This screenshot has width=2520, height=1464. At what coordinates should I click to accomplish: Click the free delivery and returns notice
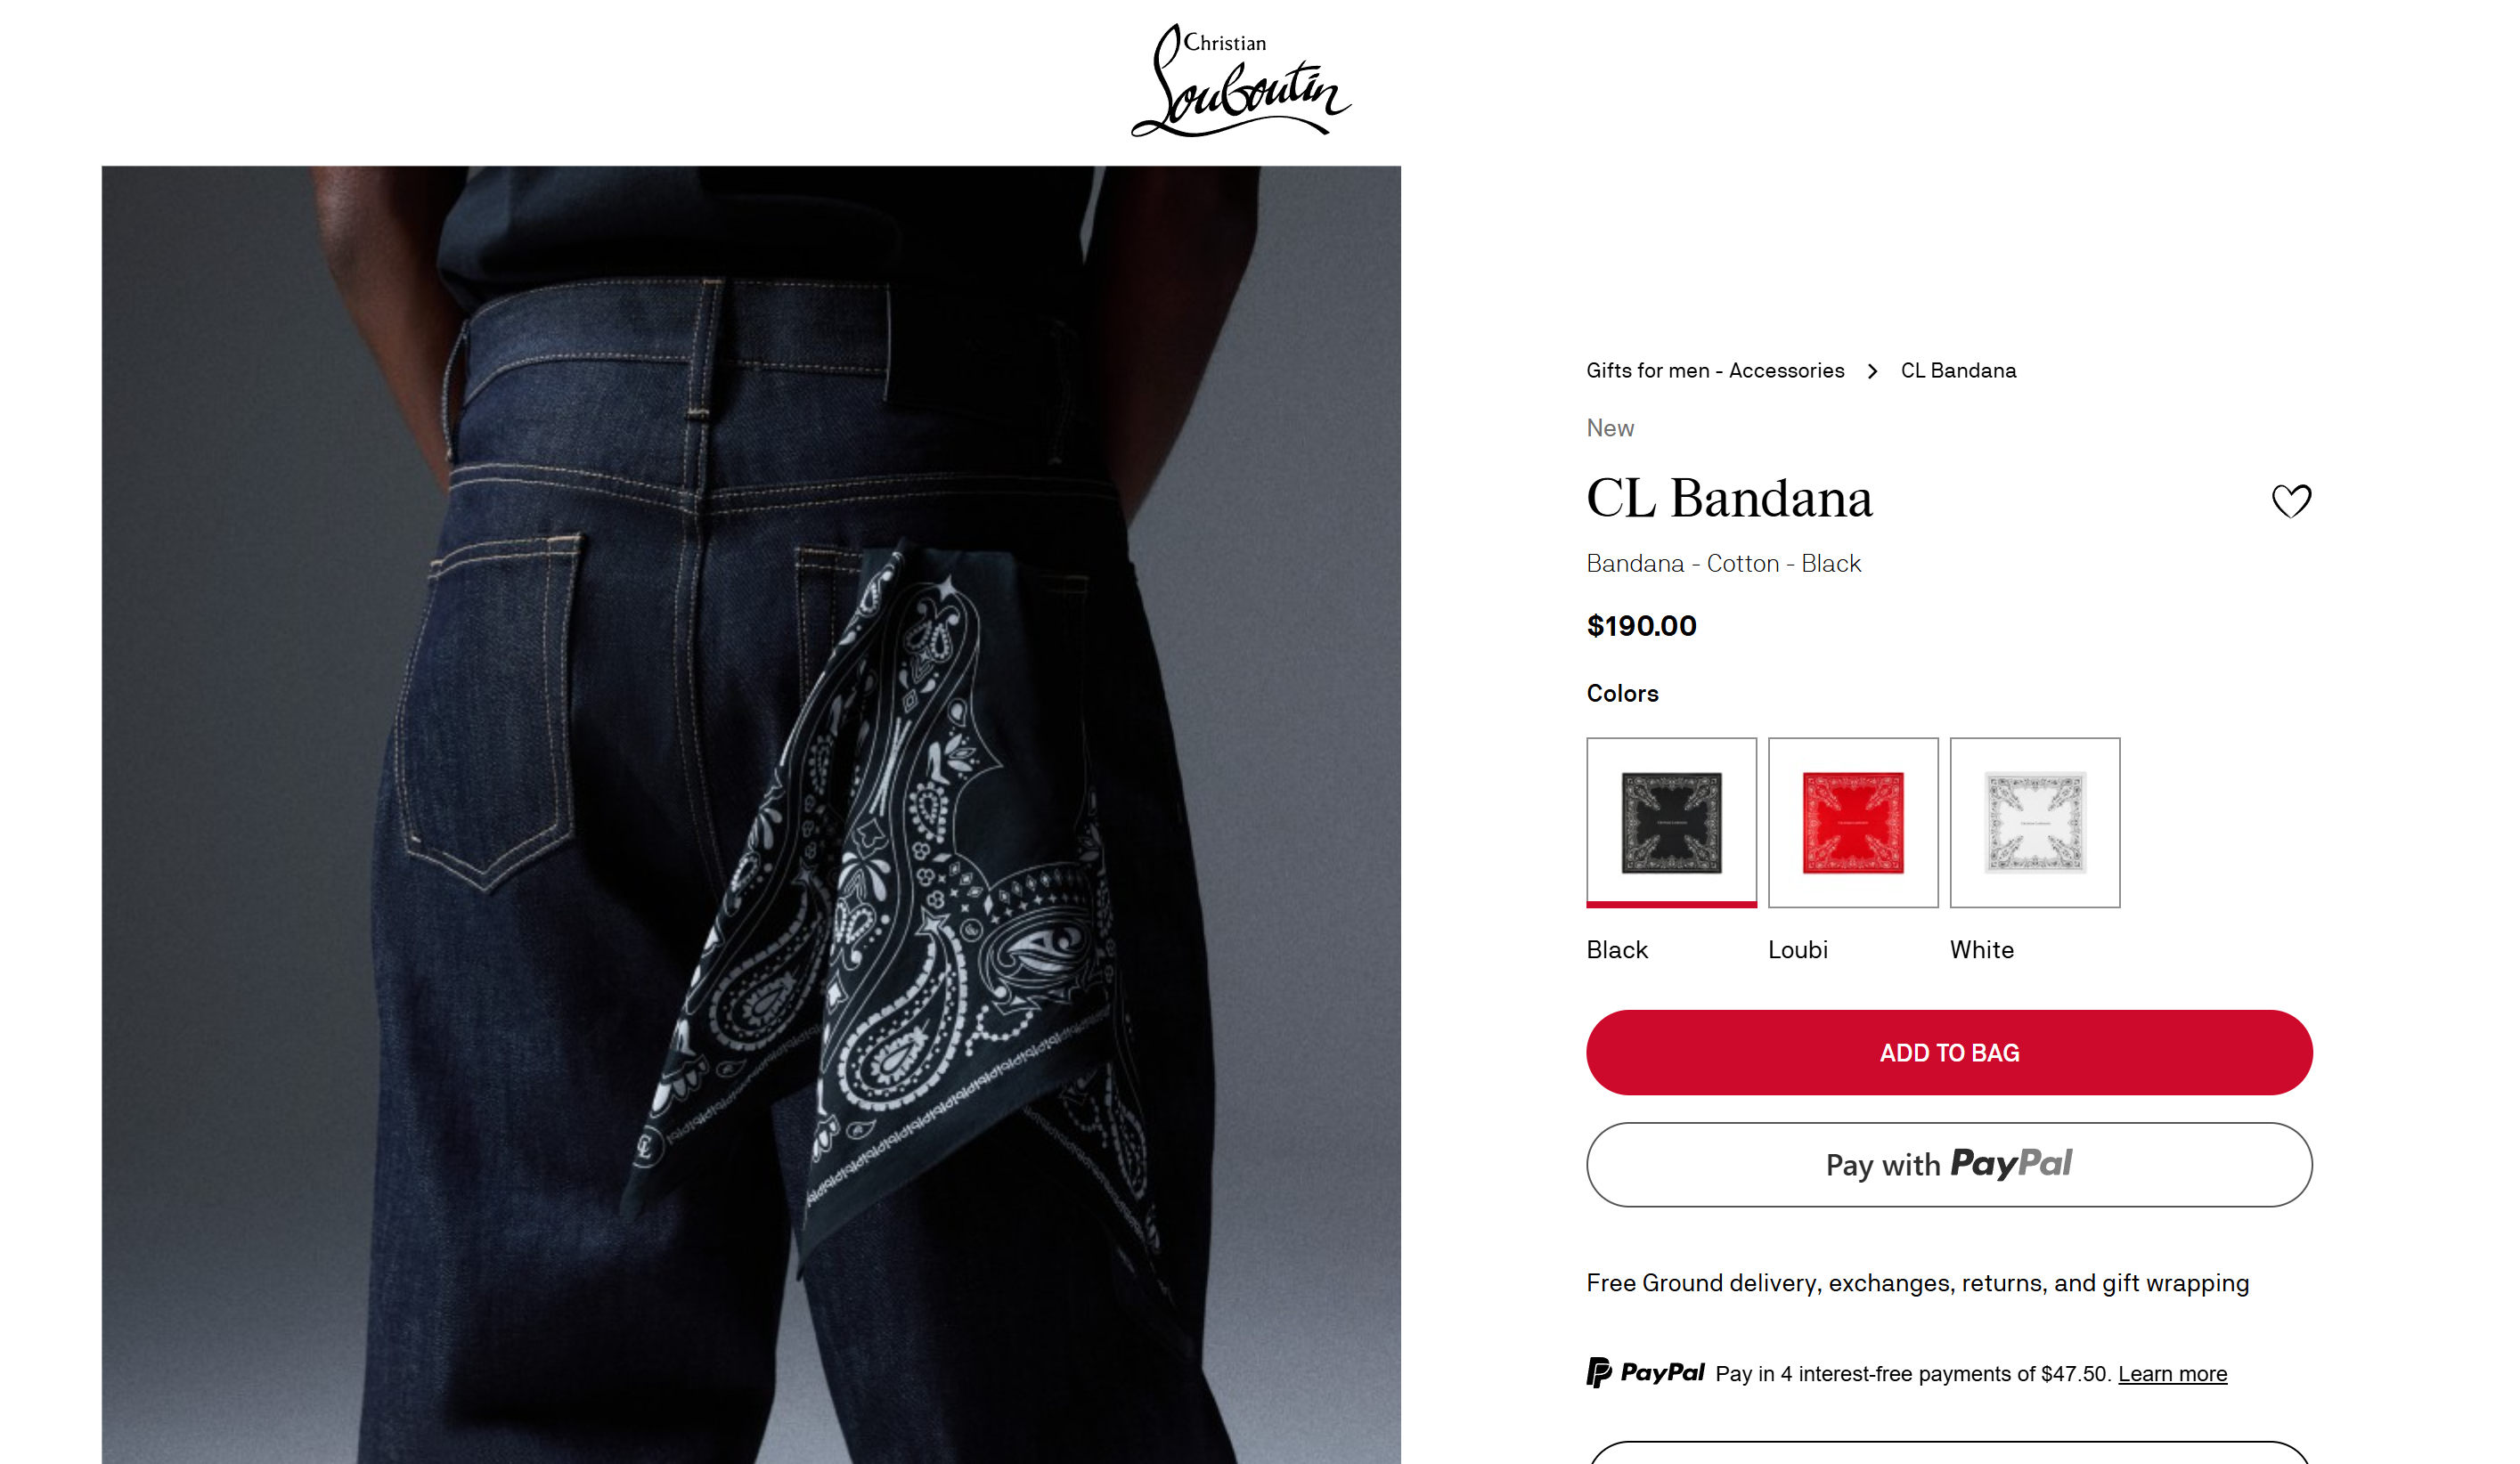pyautogui.click(x=1917, y=1283)
